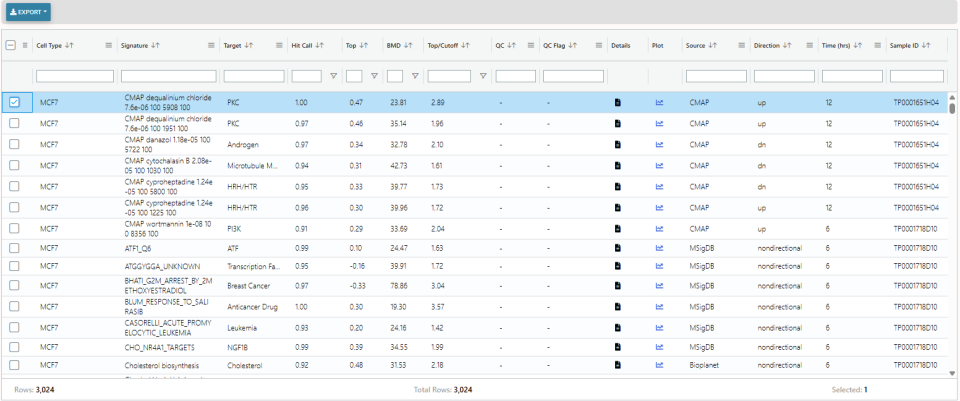
Task: Focus the Cell Type filter field
Action: 75,76
